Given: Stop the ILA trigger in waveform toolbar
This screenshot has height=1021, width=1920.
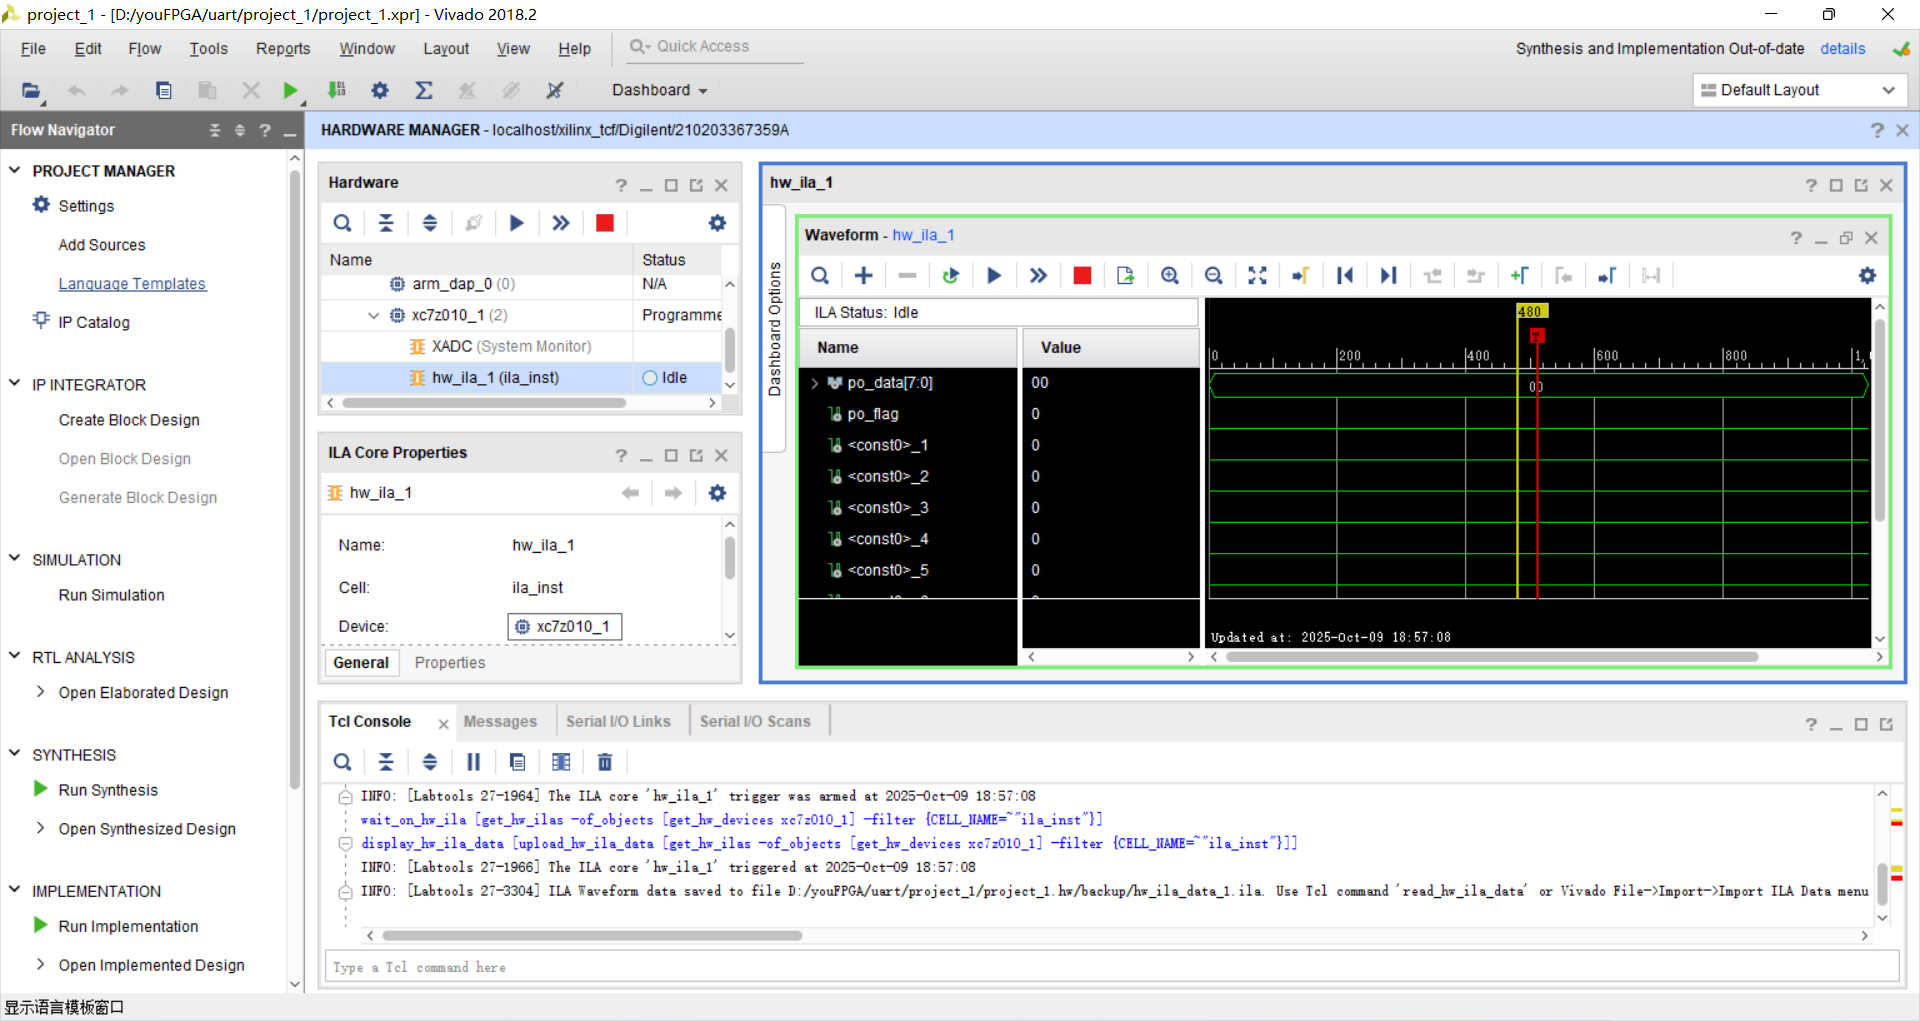Looking at the screenshot, I should click(1081, 276).
